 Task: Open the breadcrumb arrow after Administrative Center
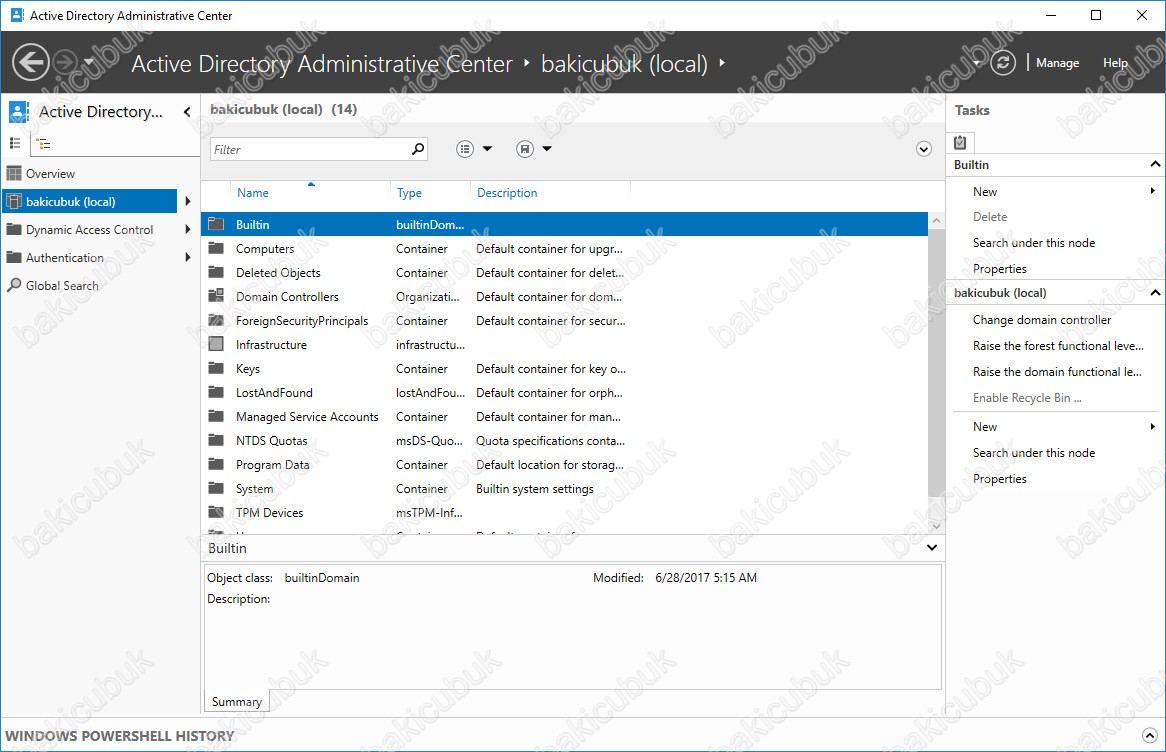click(x=526, y=63)
